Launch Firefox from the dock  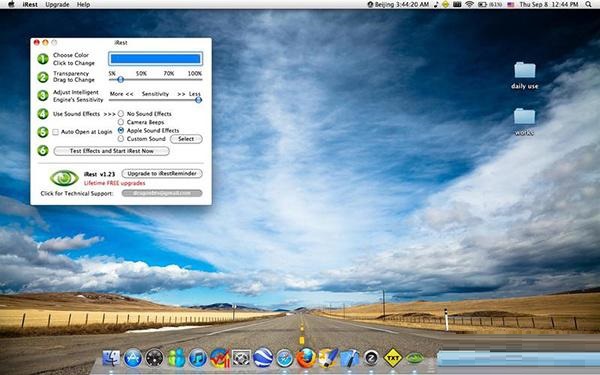coord(306,358)
